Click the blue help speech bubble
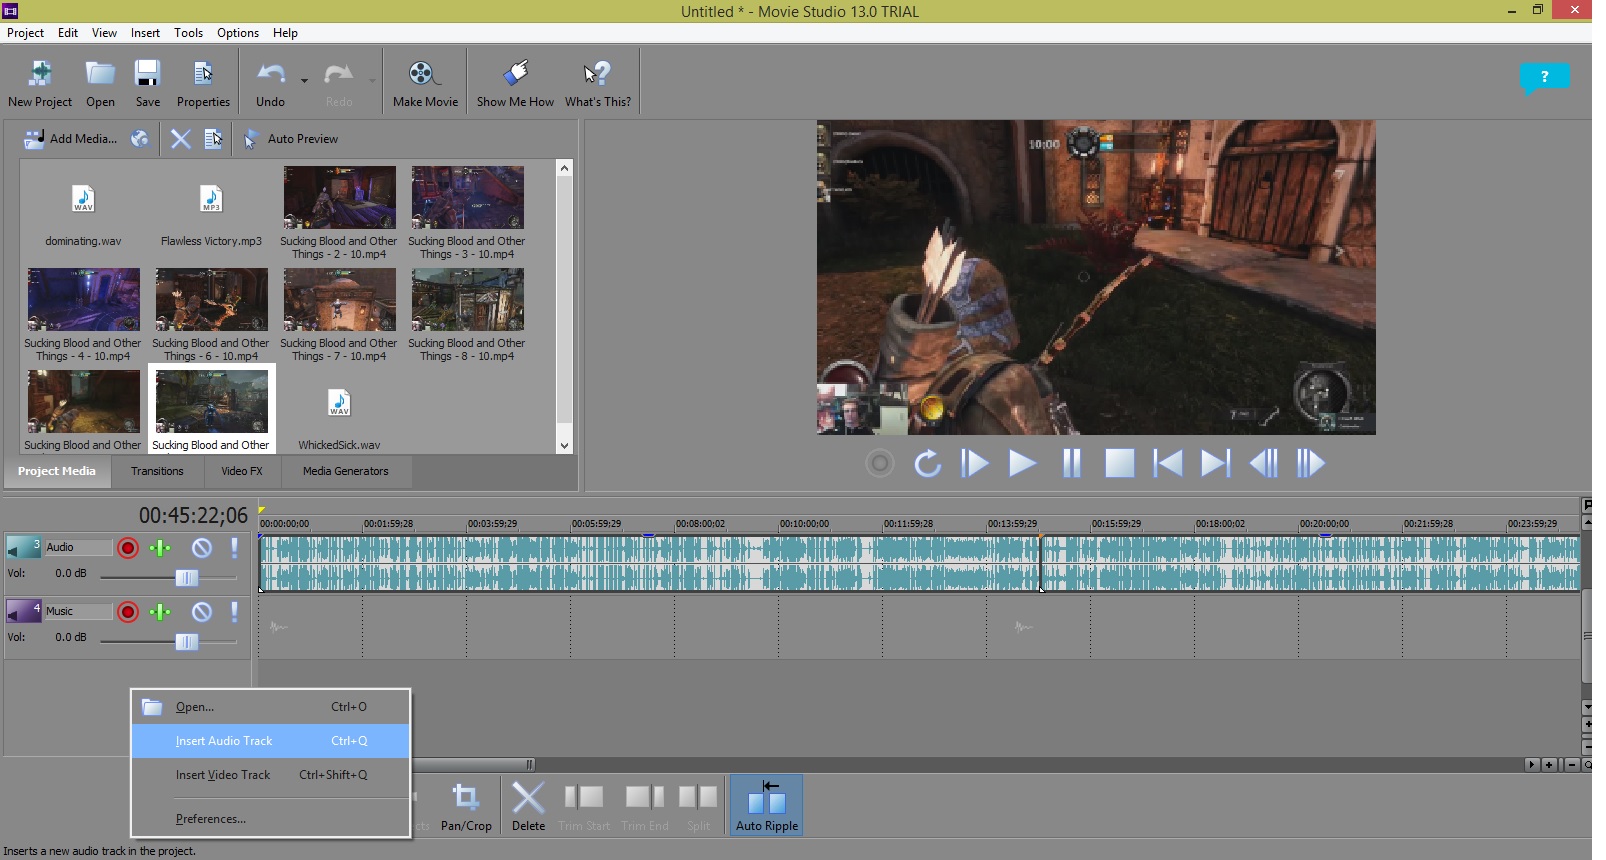 [1544, 78]
